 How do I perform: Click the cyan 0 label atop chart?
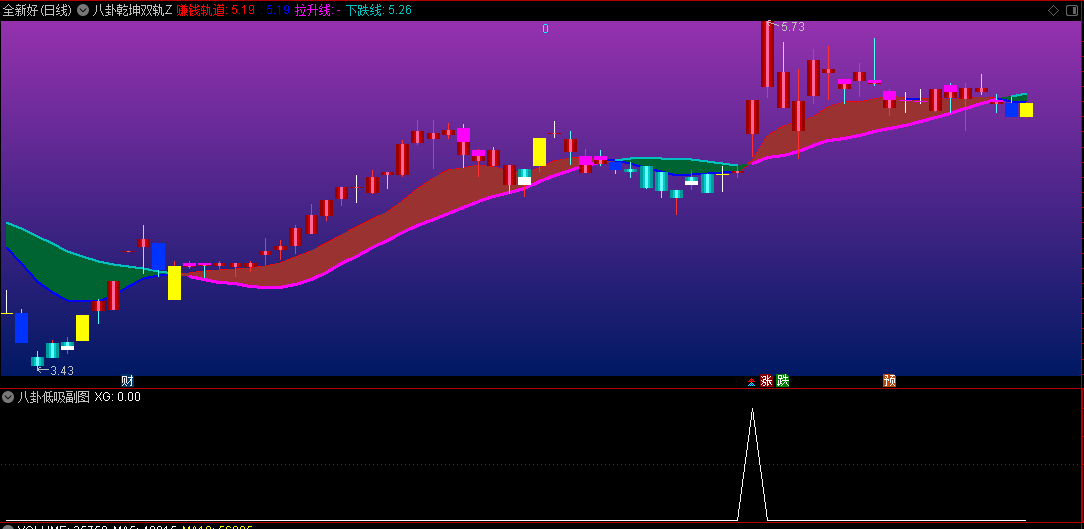545,29
